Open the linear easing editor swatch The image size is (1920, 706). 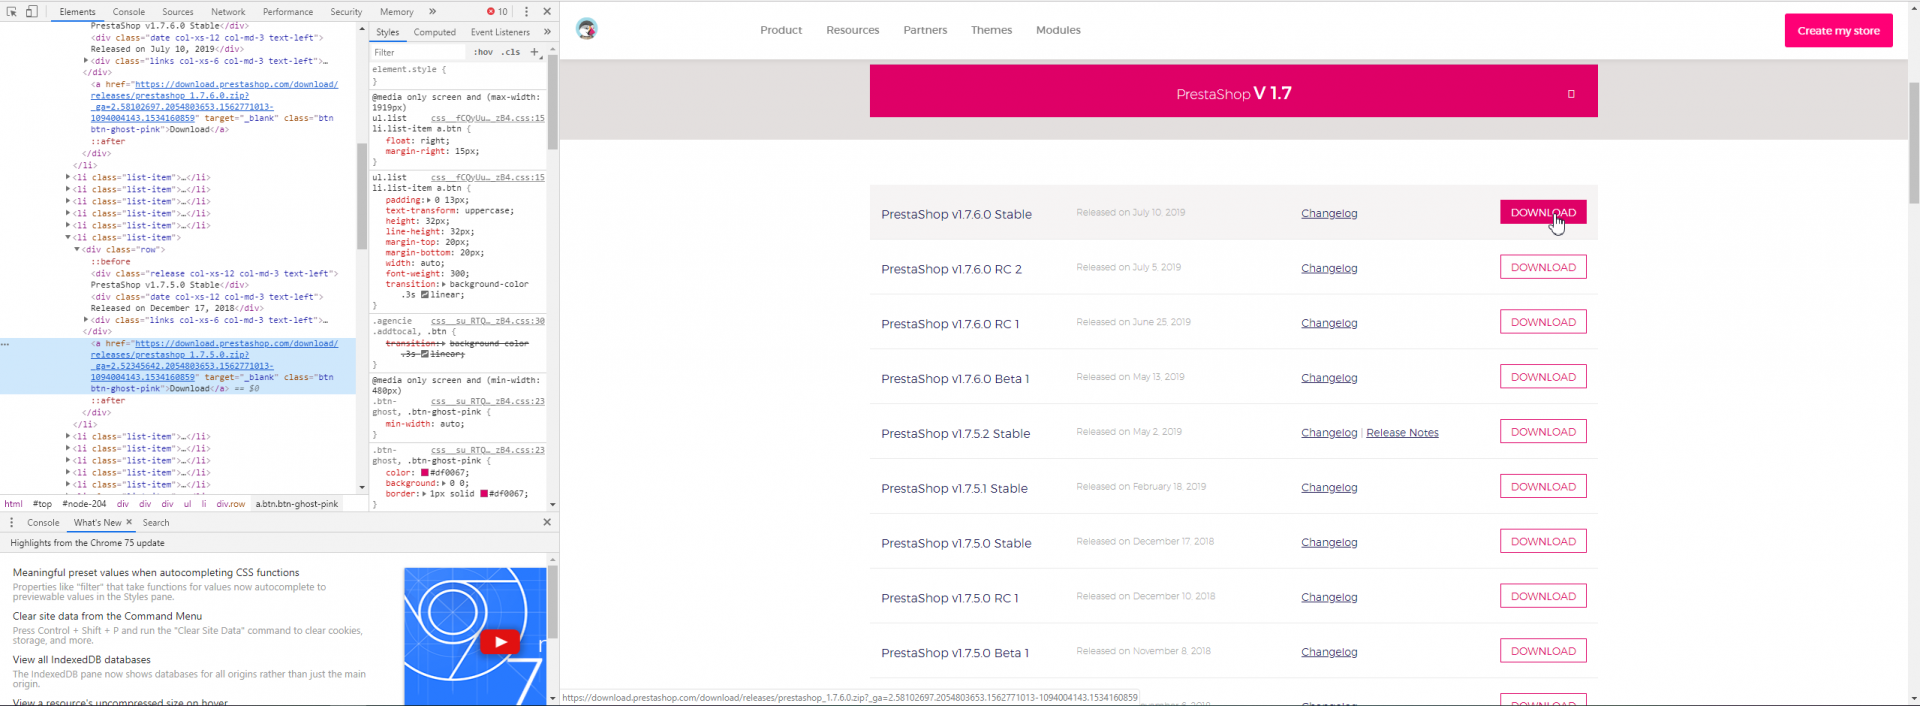click(425, 295)
